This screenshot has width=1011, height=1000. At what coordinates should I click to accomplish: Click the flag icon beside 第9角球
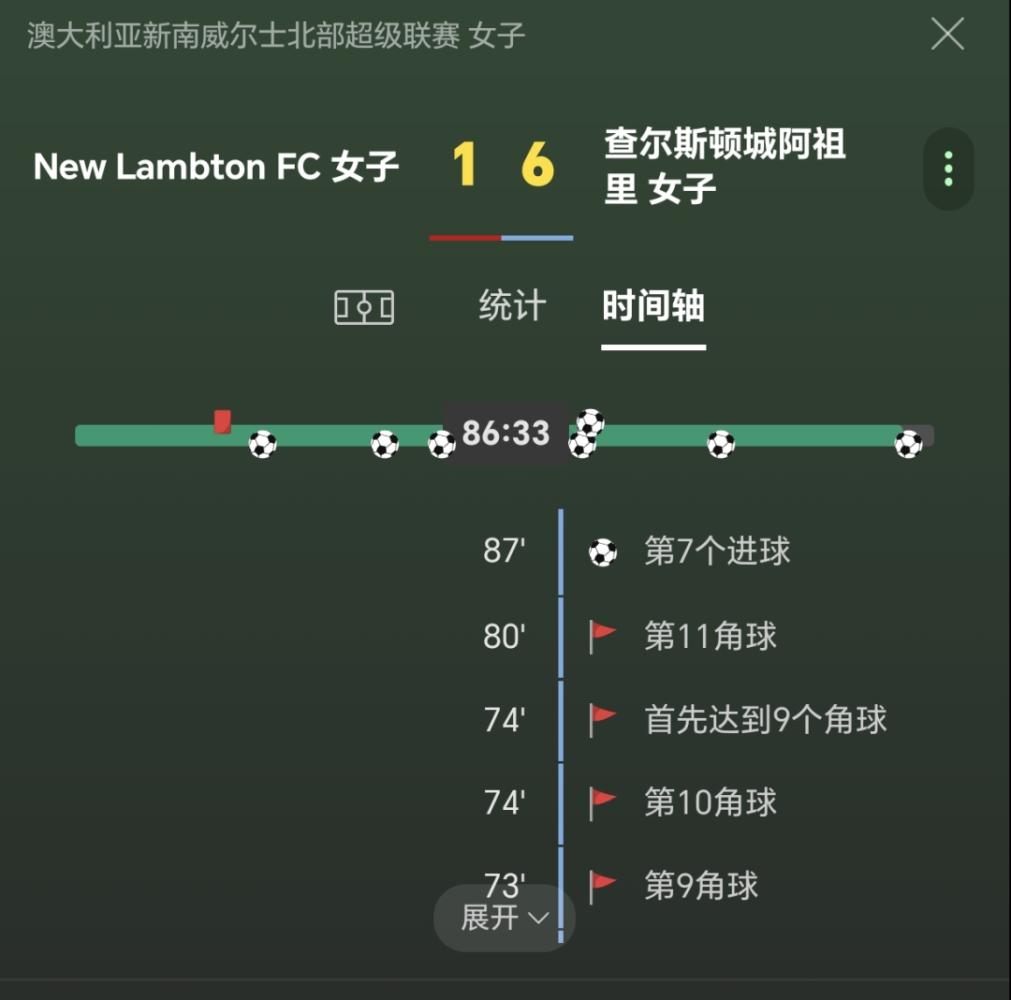point(602,885)
